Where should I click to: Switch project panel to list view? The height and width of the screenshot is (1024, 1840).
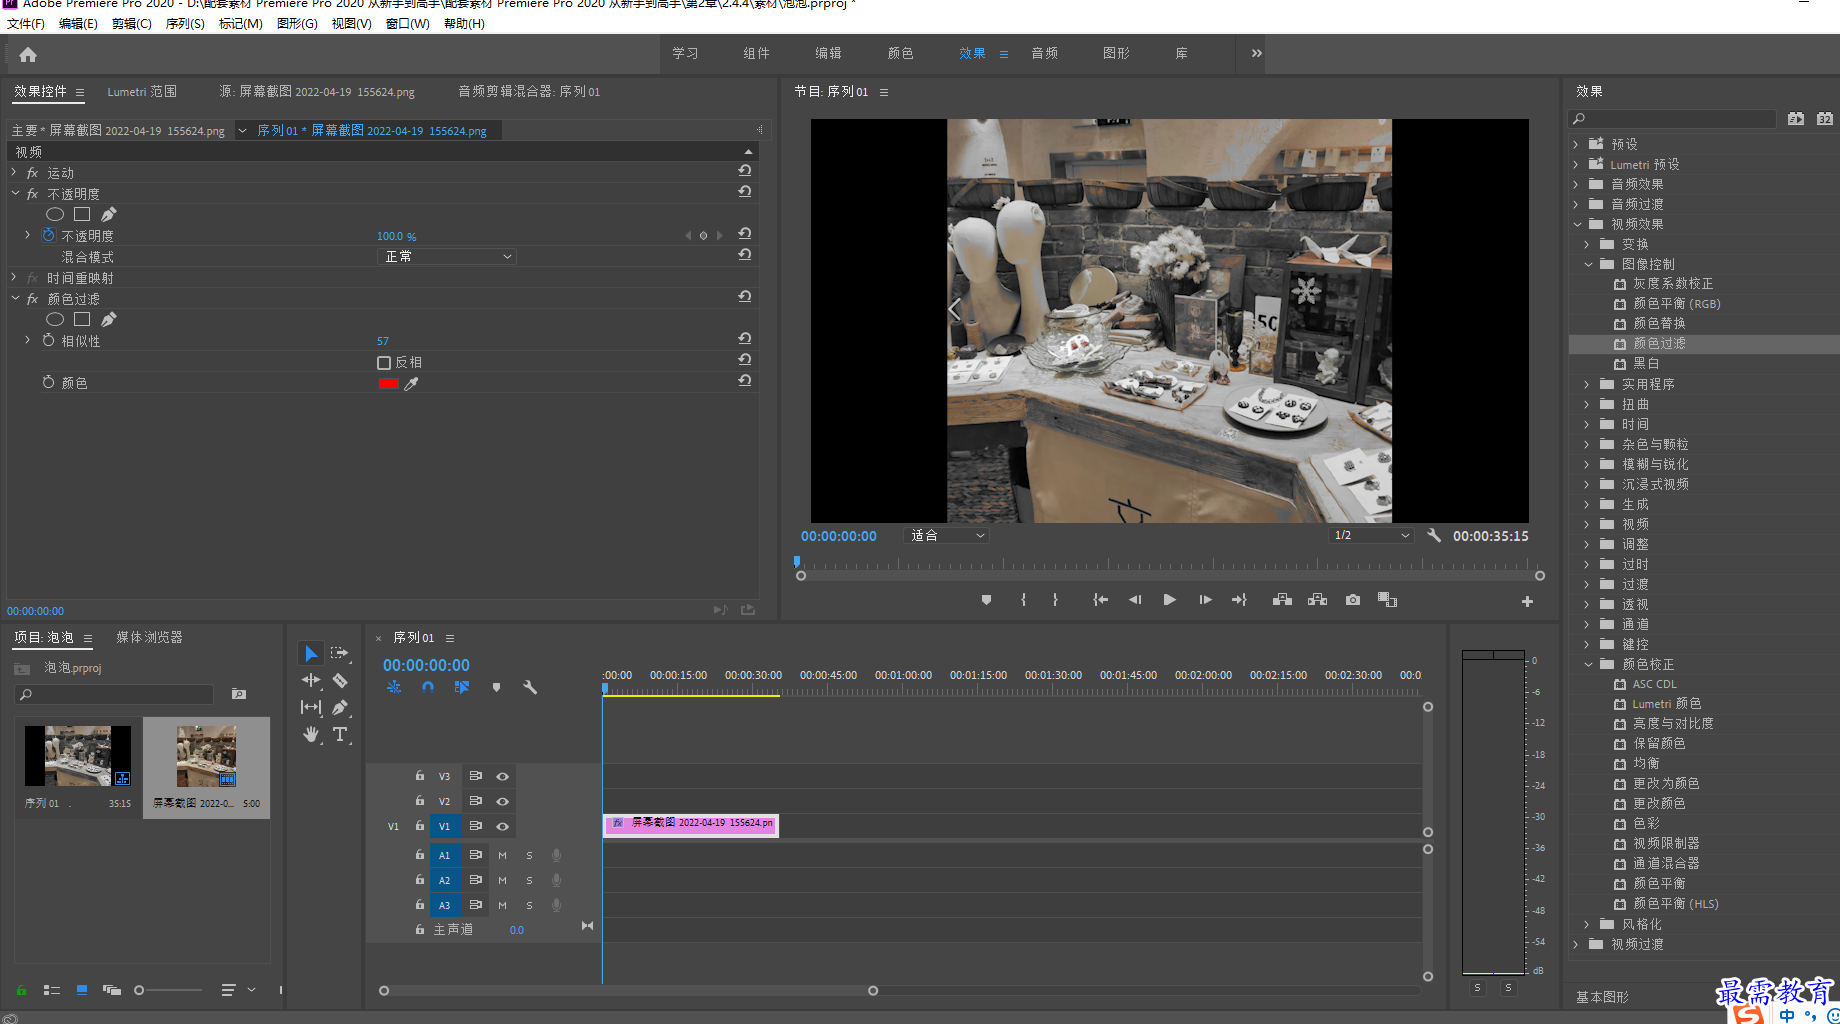52,990
